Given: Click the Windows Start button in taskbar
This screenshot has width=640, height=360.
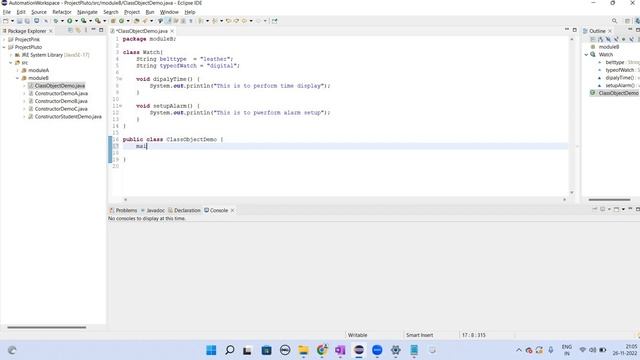Looking at the screenshot, I should tap(211, 350).
